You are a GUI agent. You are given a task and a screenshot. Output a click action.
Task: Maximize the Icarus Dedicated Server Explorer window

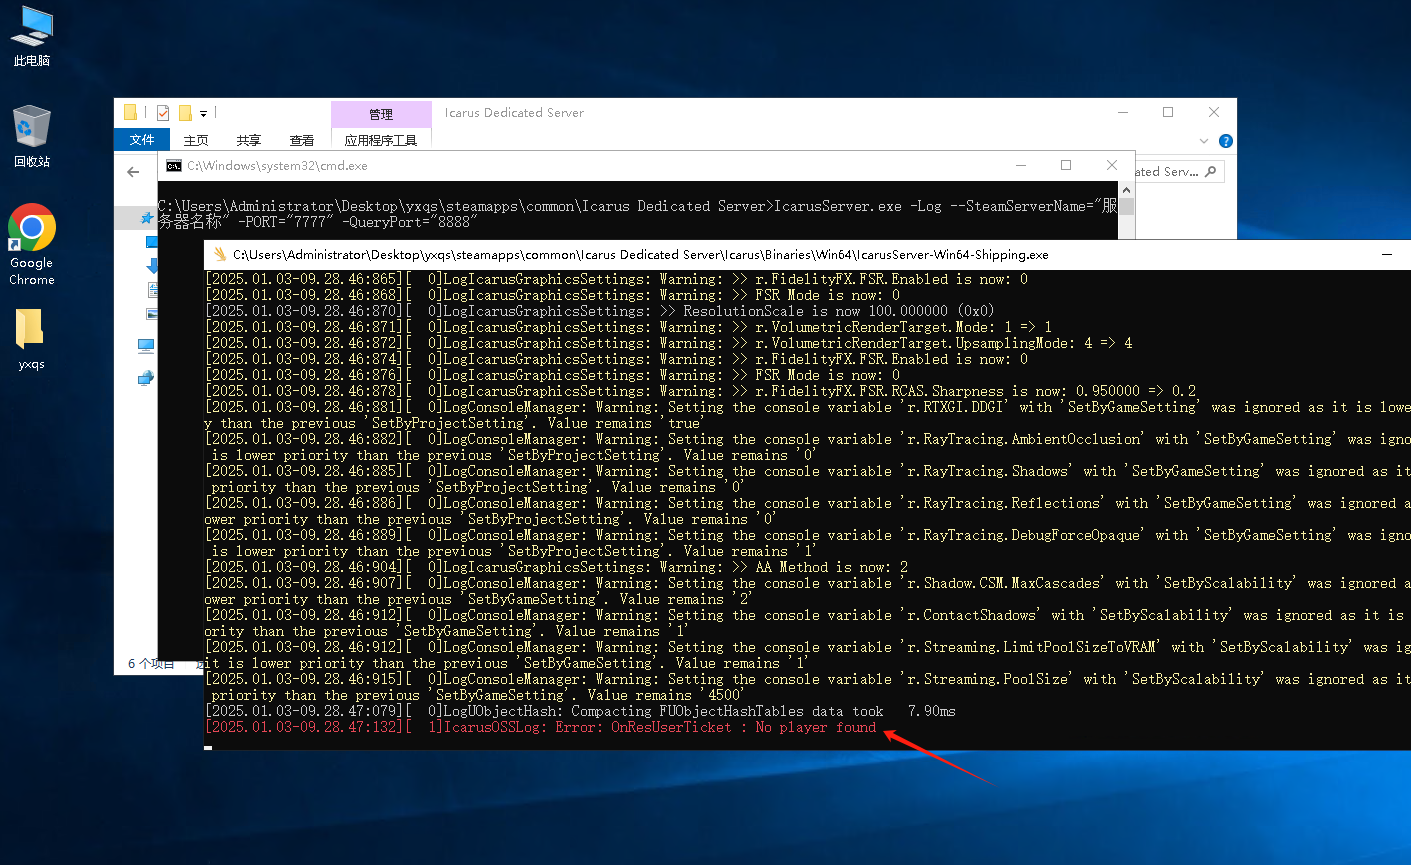click(1167, 113)
